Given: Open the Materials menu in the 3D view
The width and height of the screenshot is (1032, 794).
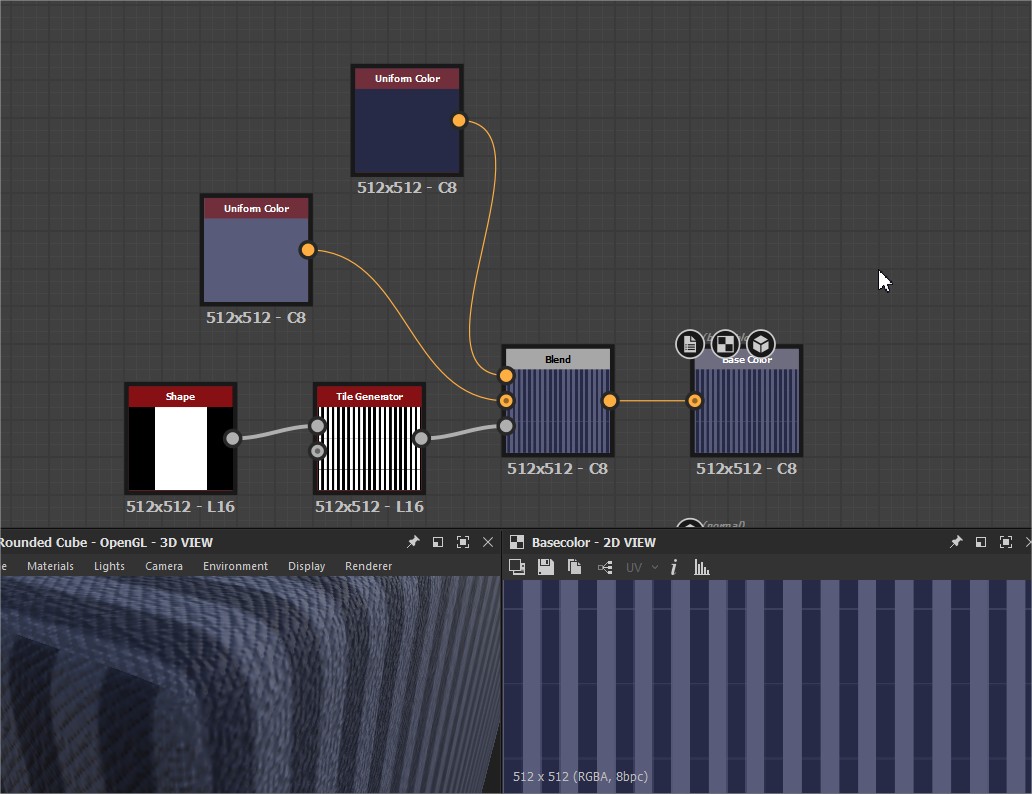Looking at the screenshot, I should [x=50, y=565].
